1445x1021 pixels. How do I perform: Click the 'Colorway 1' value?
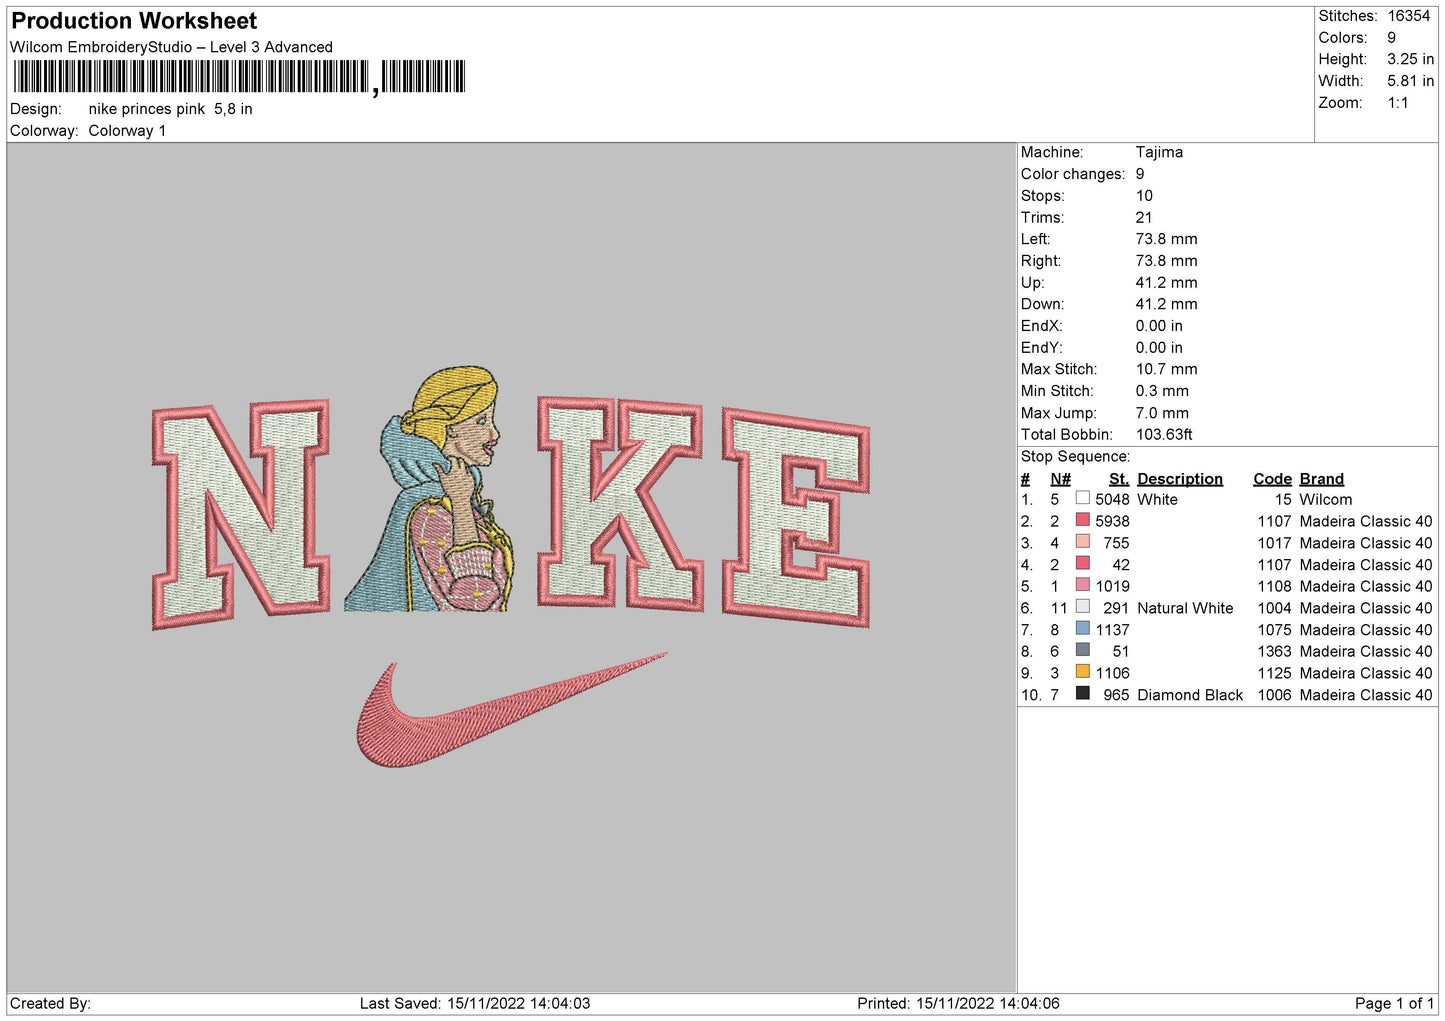click(127, 131)
